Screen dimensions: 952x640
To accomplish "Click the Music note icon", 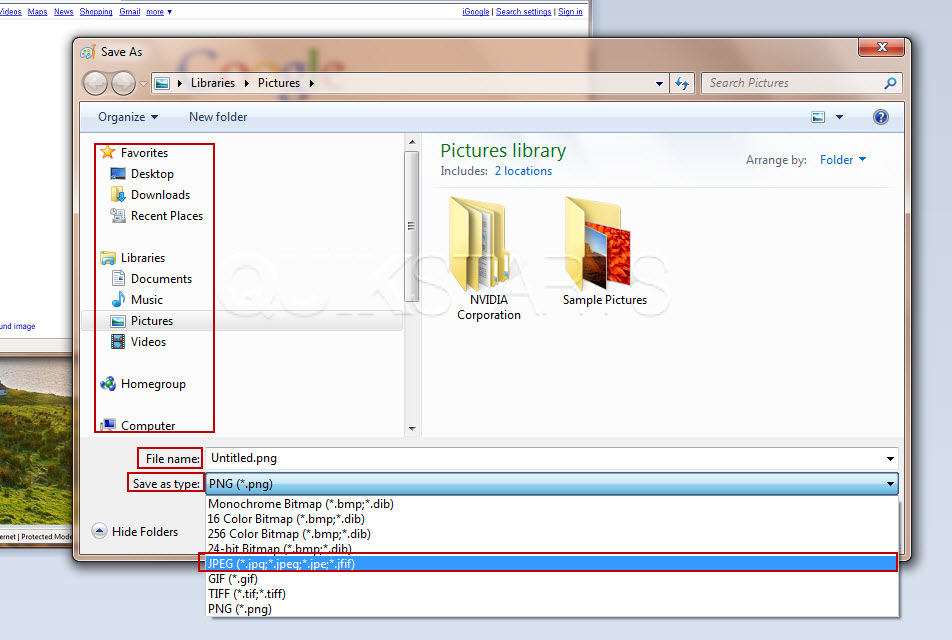I will (118, 299).
